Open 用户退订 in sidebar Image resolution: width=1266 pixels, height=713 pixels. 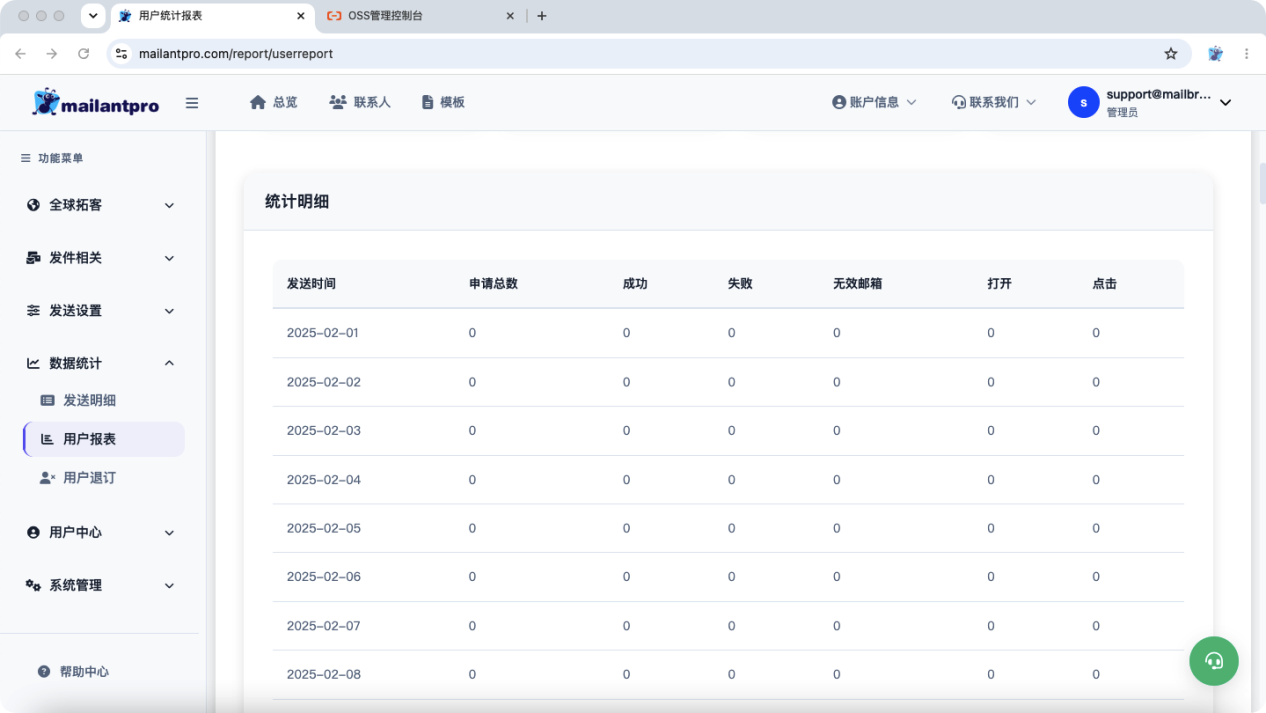pyautogui.click(x=103, y=478)
